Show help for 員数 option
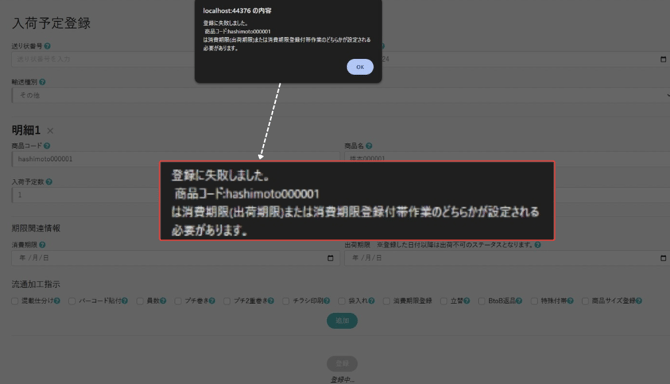 tap(163, 301)
